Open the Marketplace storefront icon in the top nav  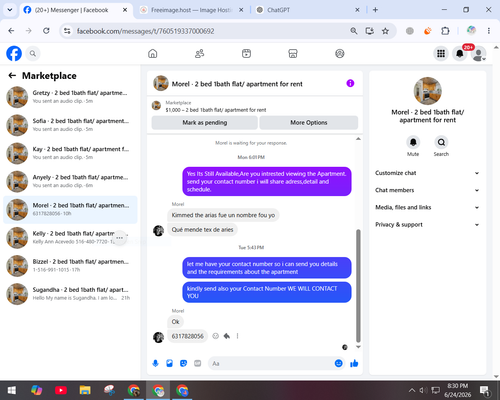point(293,53)
